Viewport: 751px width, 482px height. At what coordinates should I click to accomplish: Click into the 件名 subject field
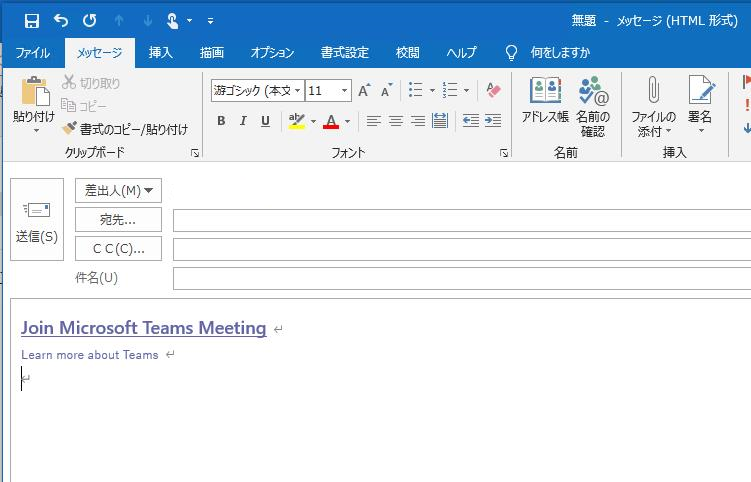pyautogui.click(x=462, y=278)
